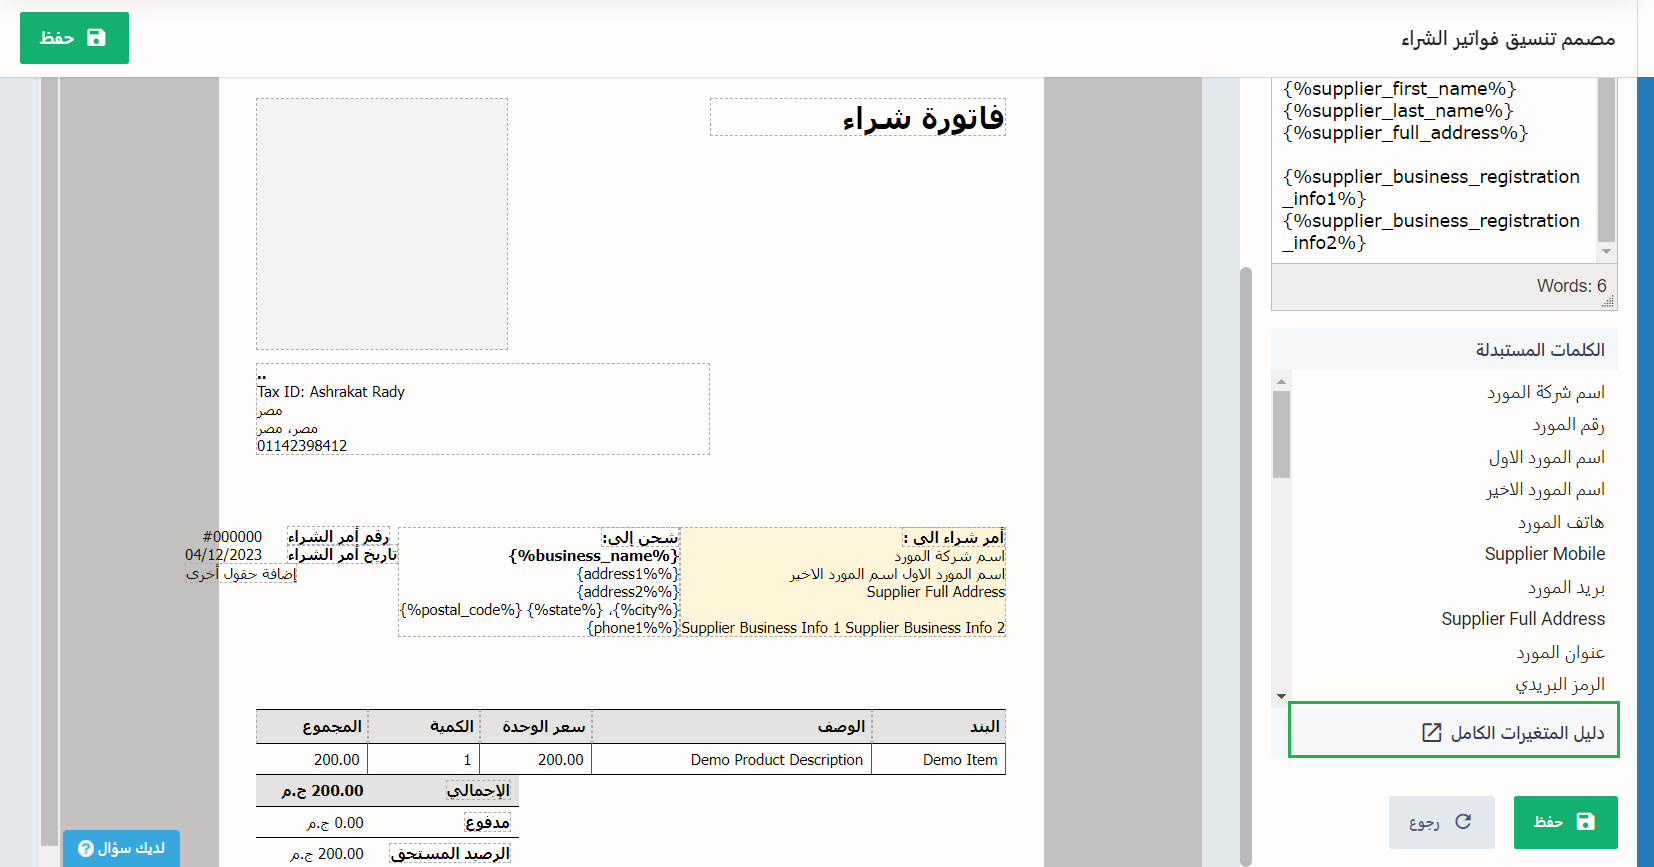Click the logo image placeholder on invoice
The image size is (1654, 867).
[x=382, y=224]
